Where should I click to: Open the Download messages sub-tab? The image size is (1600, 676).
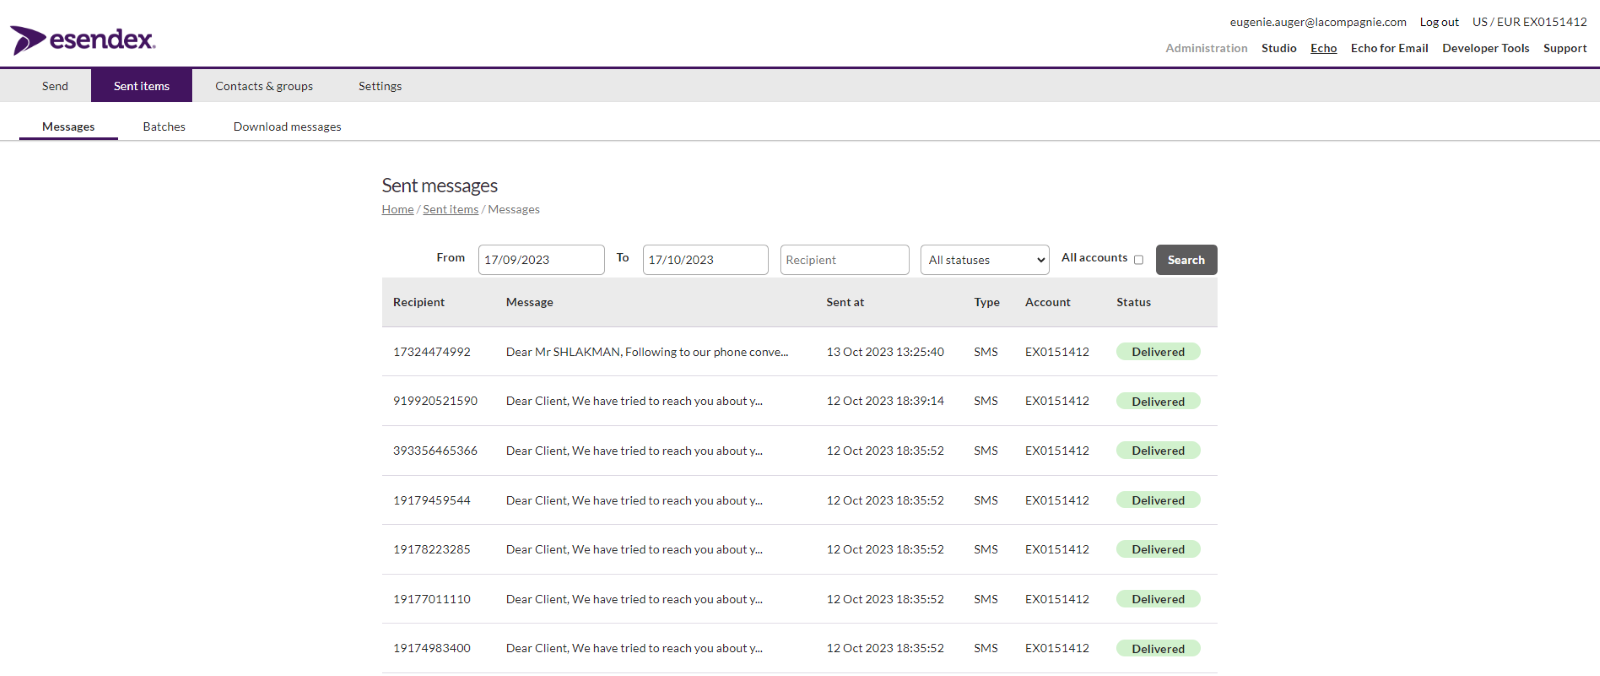pyautogui.click(x=287, y=127)
